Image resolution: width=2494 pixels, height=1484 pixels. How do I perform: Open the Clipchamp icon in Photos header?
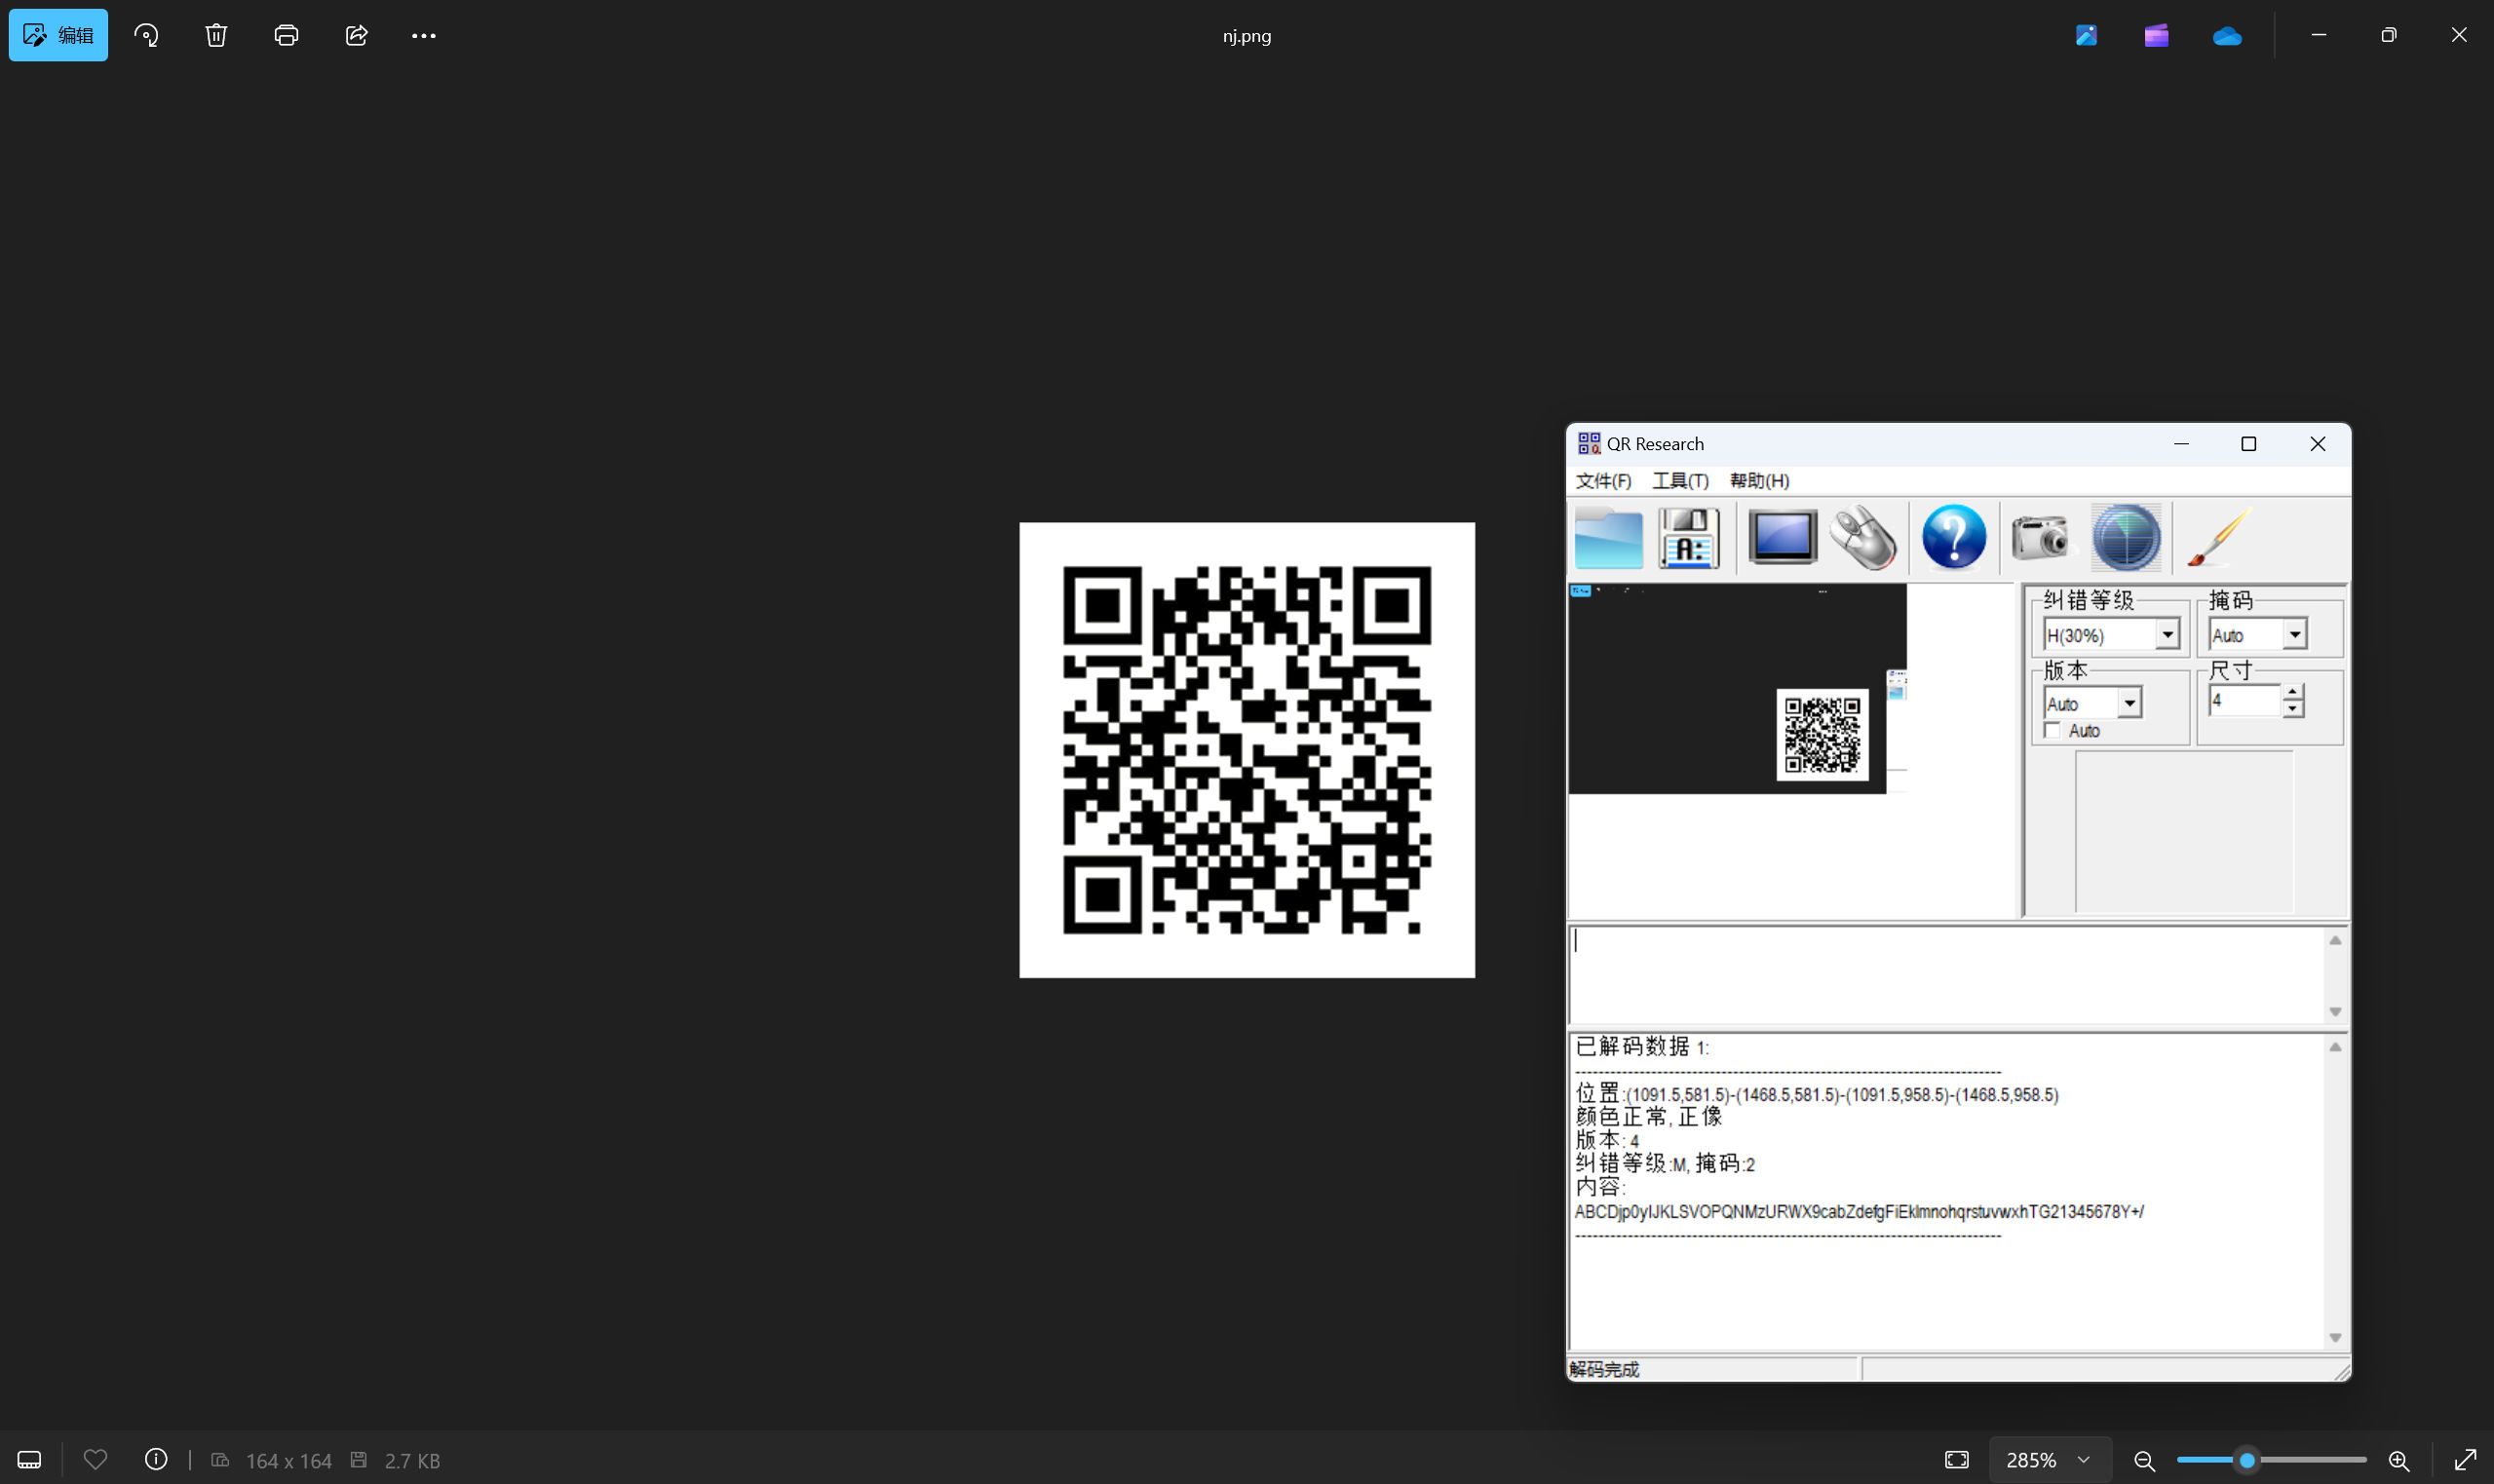[2156, 35]
